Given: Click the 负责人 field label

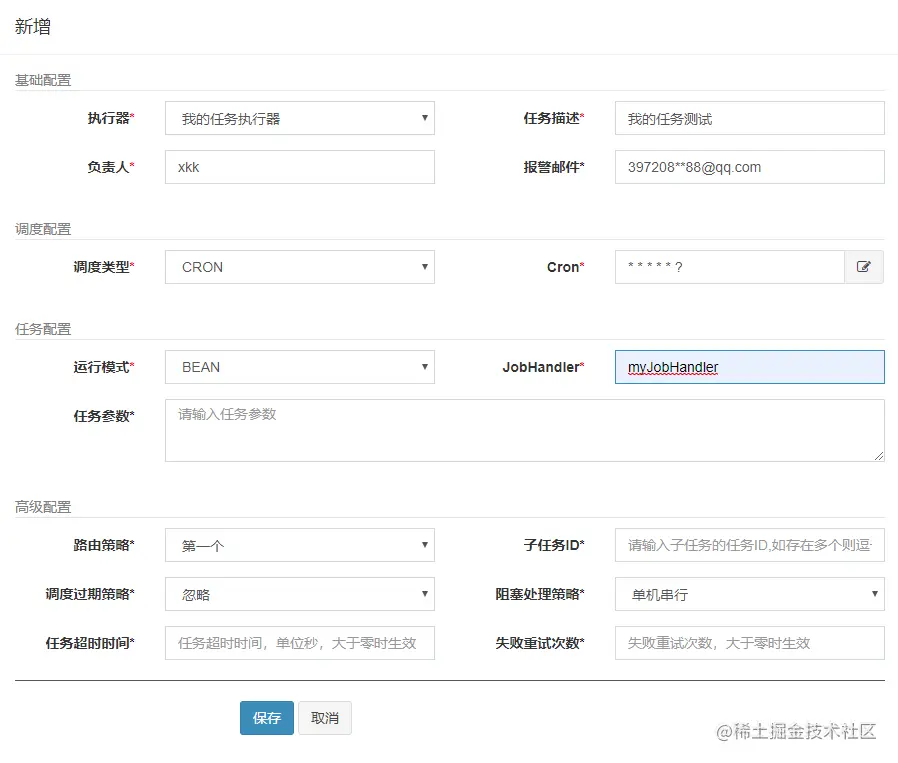Looking at the screenshot, I should tap(111, 167).
